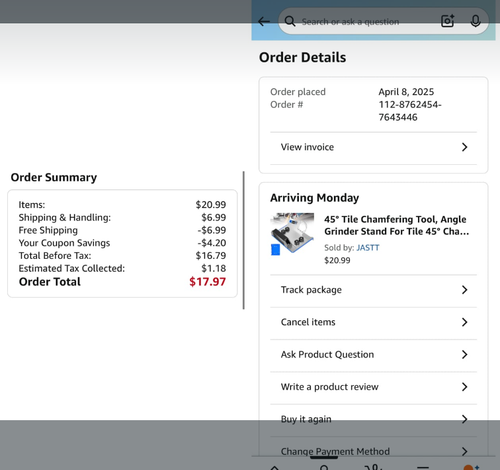Open View invoice
This screenshot has width=500, height=470.
(373, 147)
